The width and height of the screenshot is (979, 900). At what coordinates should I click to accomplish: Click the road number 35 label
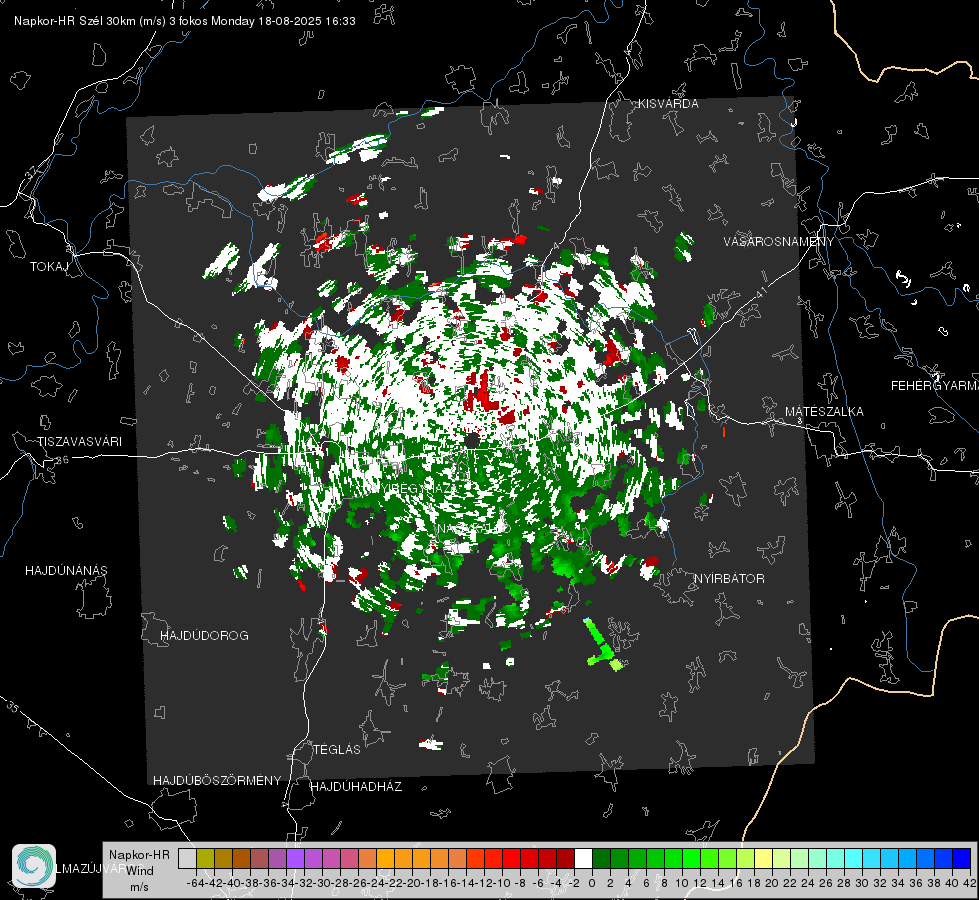pyautogui.click(x=14, y=708)
